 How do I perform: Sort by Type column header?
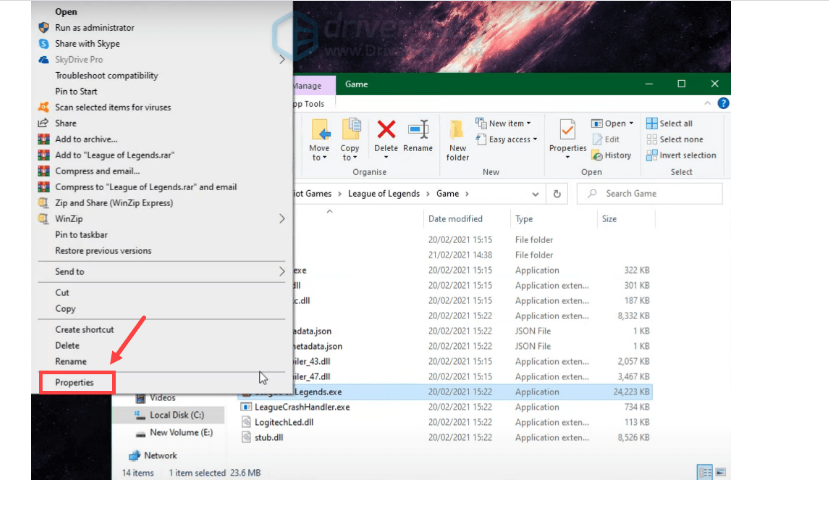click(x=524, y=219)
